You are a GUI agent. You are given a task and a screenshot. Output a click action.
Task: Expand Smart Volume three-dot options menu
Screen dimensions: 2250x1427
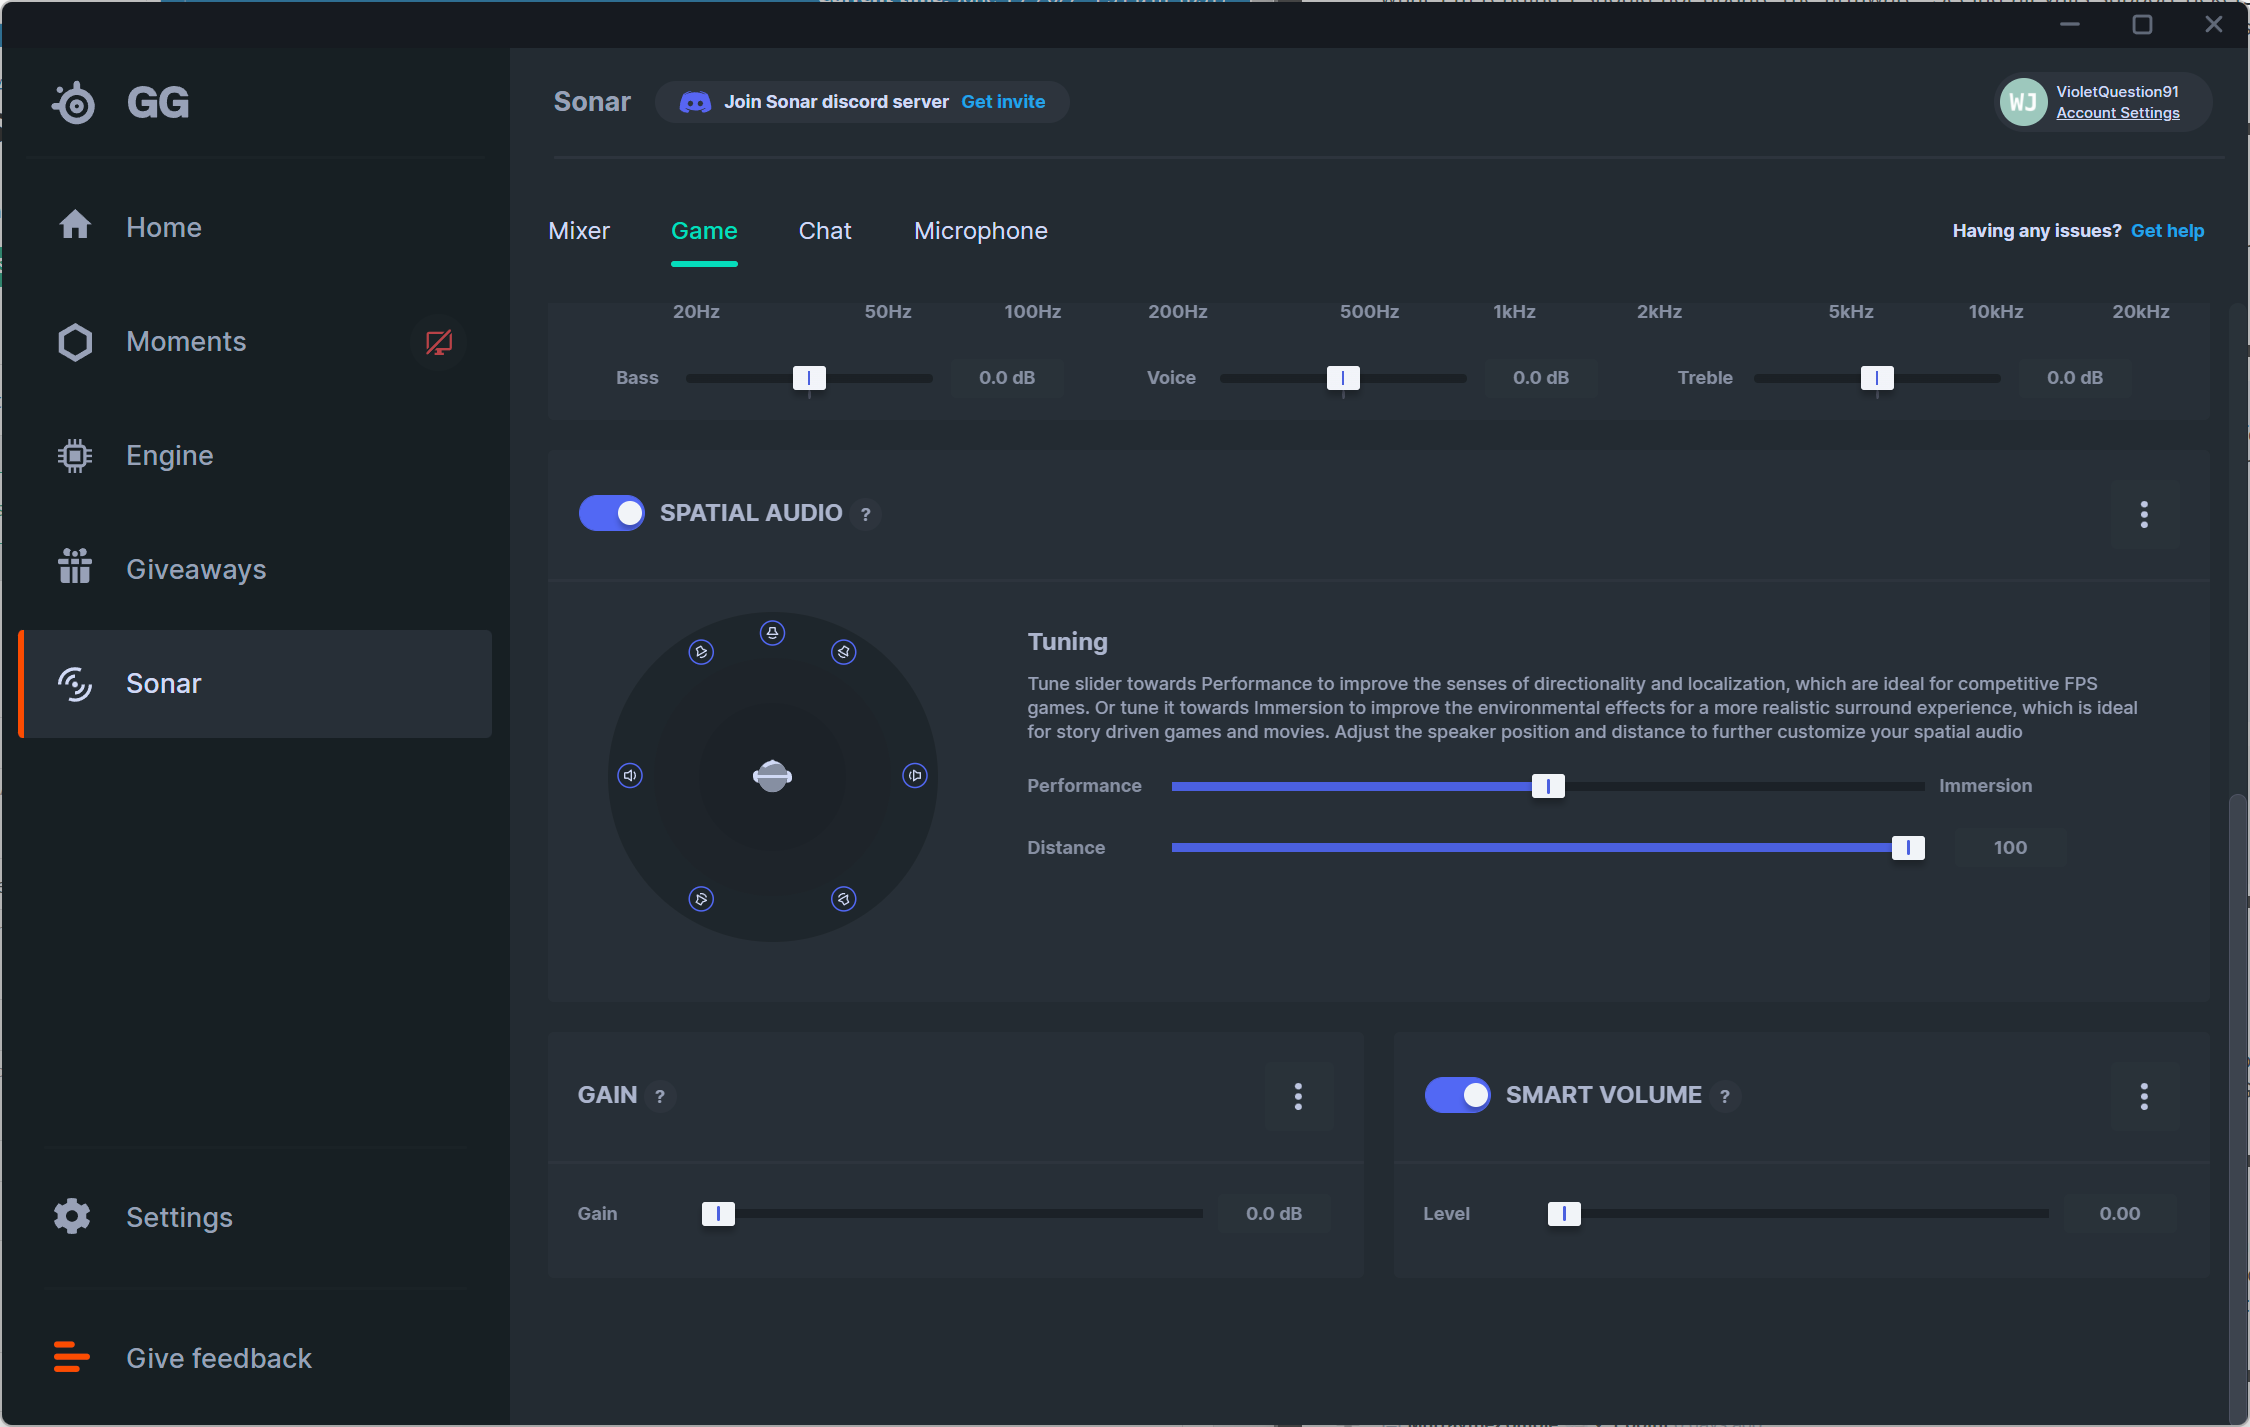click(x=2144, y=1097)
